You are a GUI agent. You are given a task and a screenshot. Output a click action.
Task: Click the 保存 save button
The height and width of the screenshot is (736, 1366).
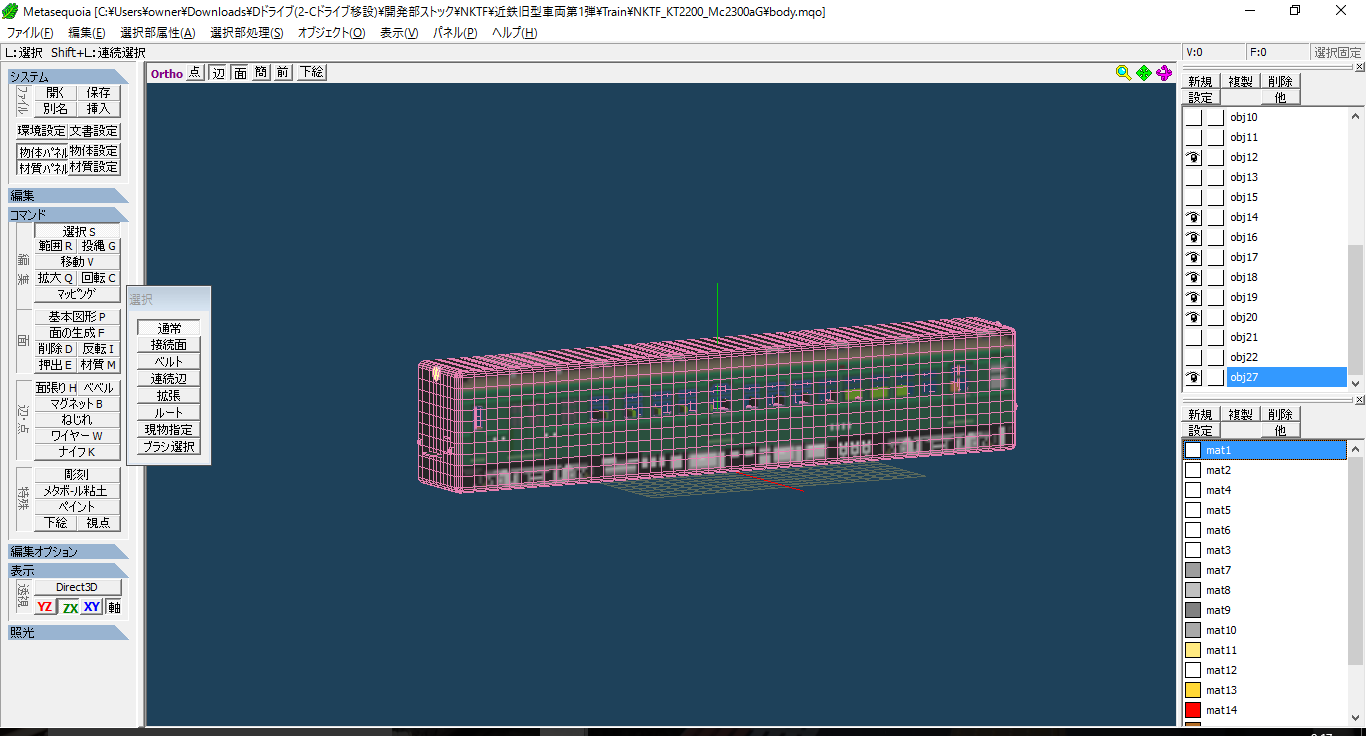pos(98,92)
